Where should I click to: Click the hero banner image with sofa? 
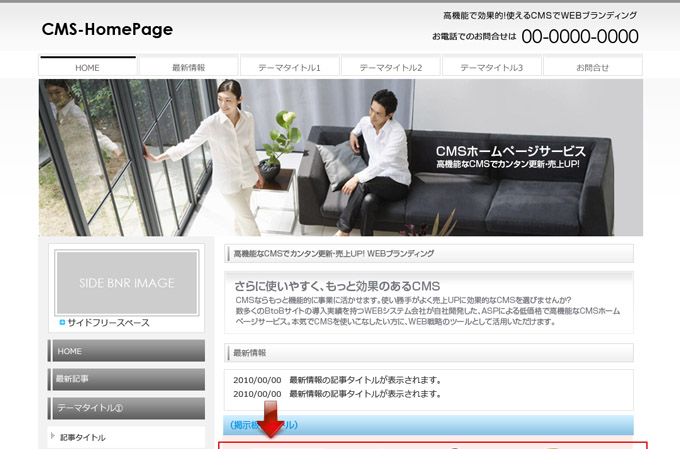click(340, 157)
